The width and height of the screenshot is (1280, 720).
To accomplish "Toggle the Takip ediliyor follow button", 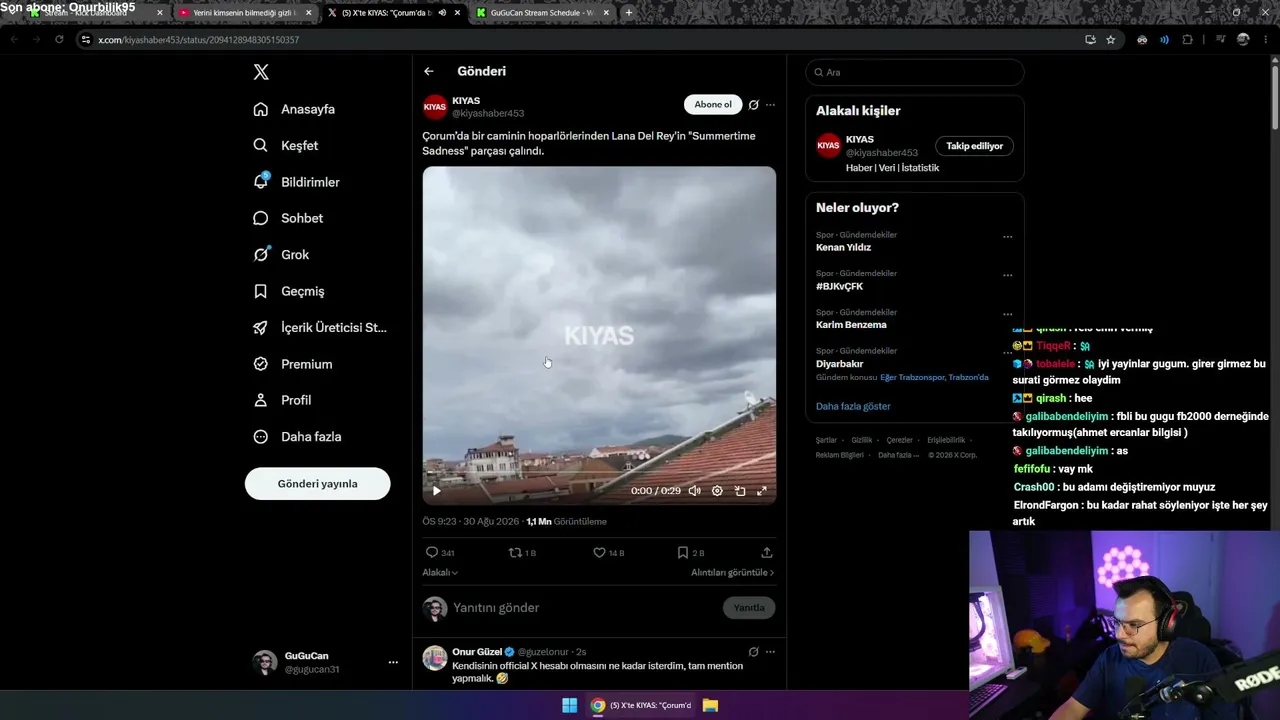I will [975, 146].
